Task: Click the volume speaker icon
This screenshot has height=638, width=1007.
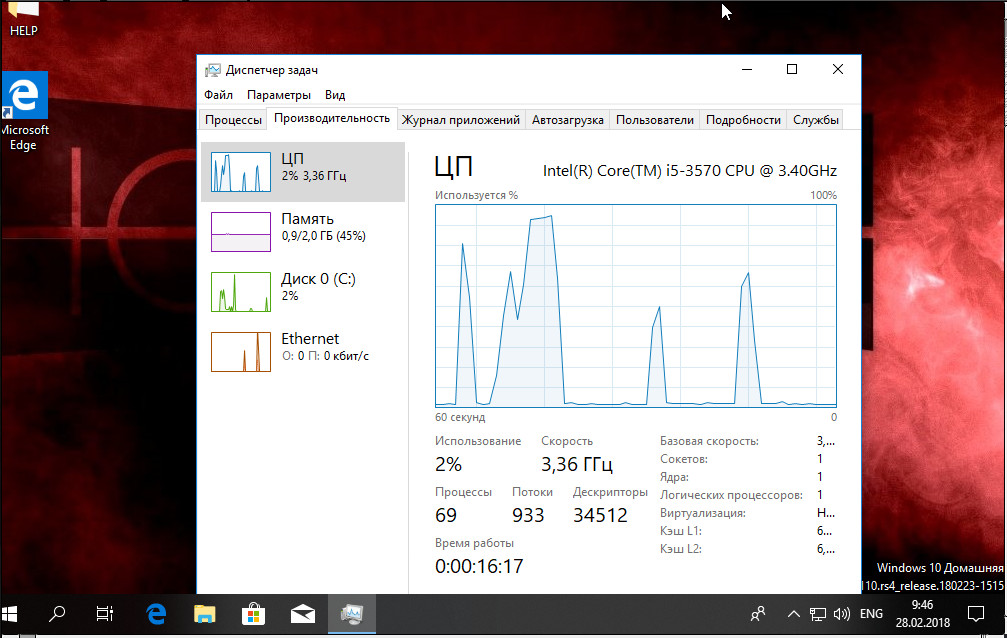Action: [841, 614]
